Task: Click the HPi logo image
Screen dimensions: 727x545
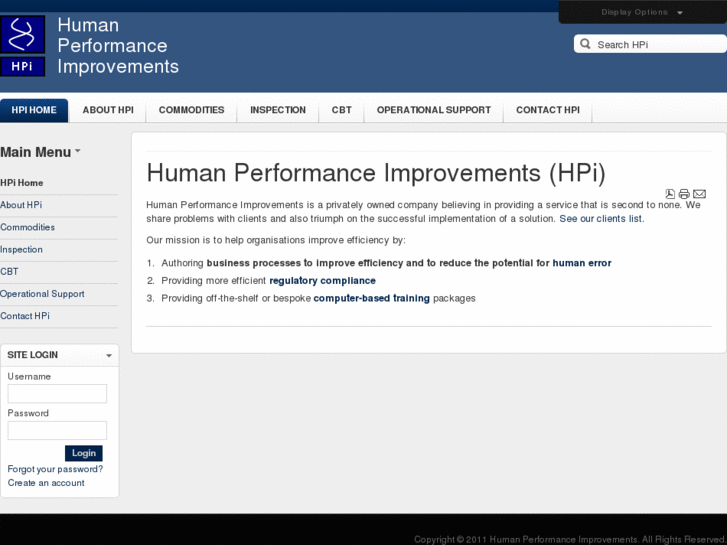Action: (23, 46)
